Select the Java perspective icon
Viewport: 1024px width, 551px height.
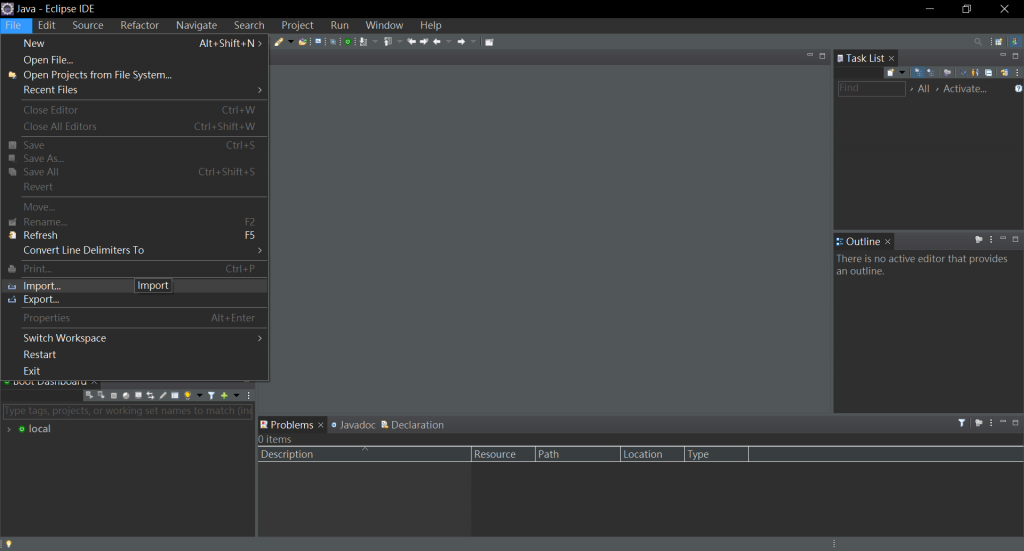(1015, 42)
